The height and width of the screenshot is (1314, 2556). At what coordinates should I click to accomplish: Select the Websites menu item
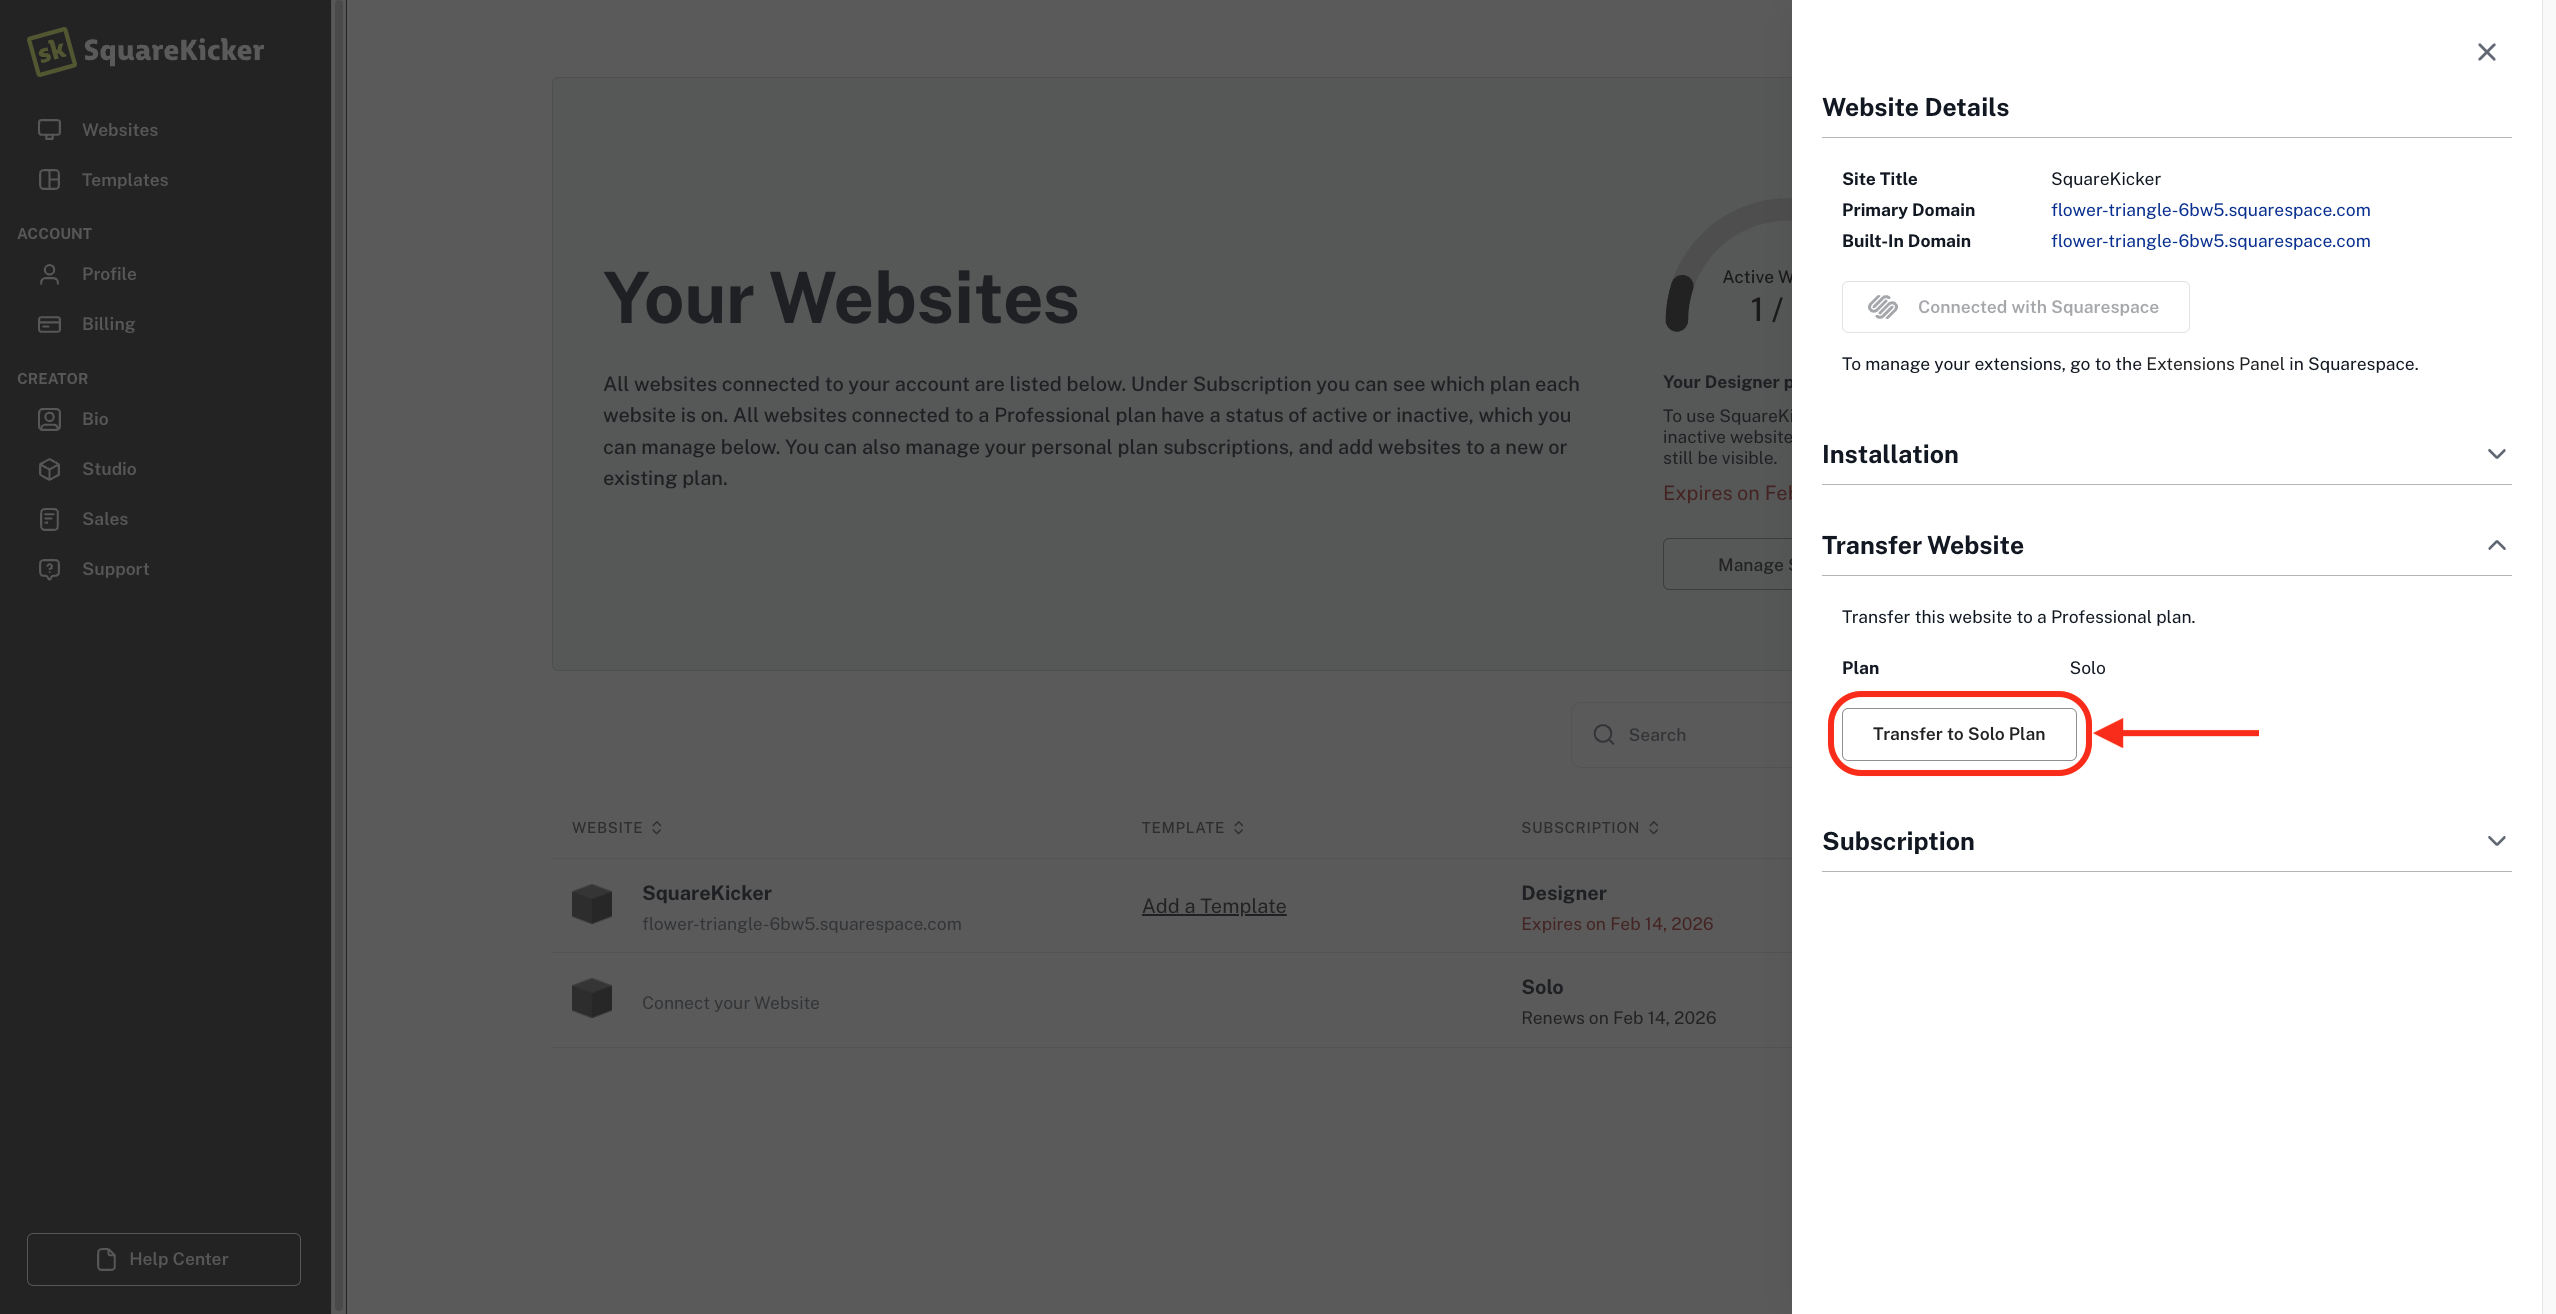click(121, 129)
